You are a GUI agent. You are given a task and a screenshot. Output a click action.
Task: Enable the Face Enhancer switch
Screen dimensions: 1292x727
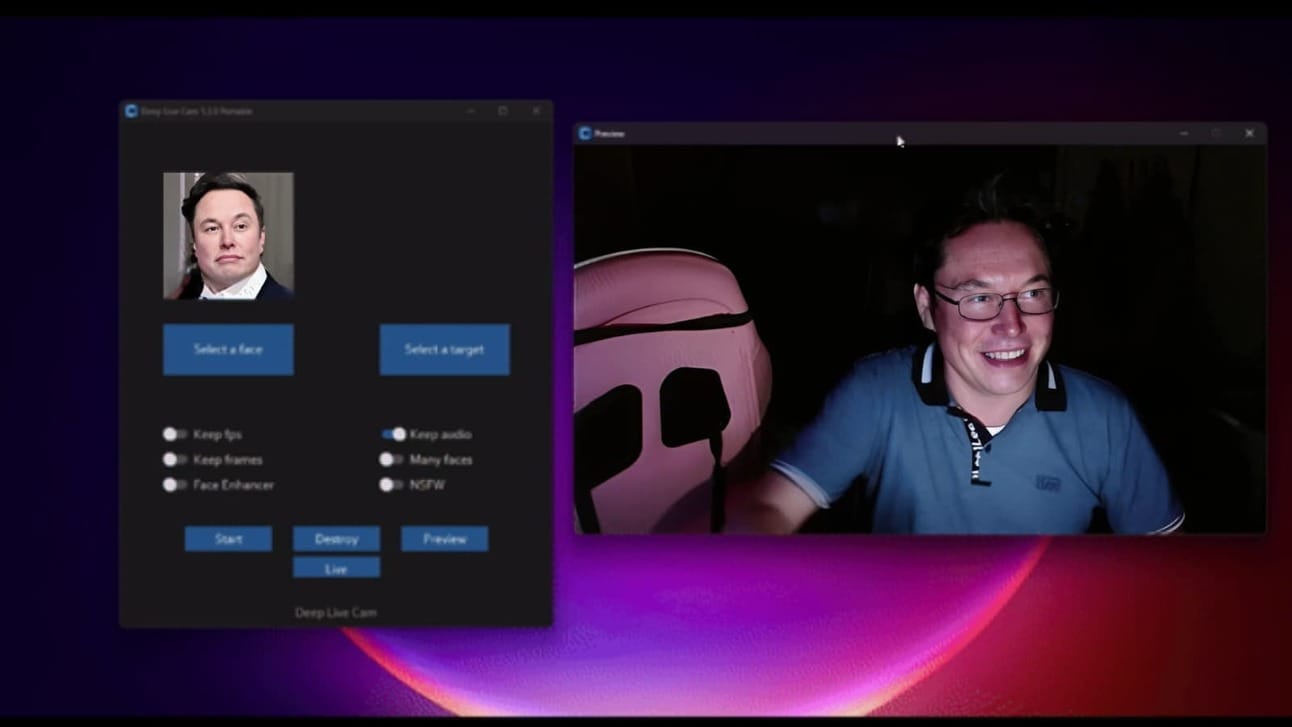[175, 485]
